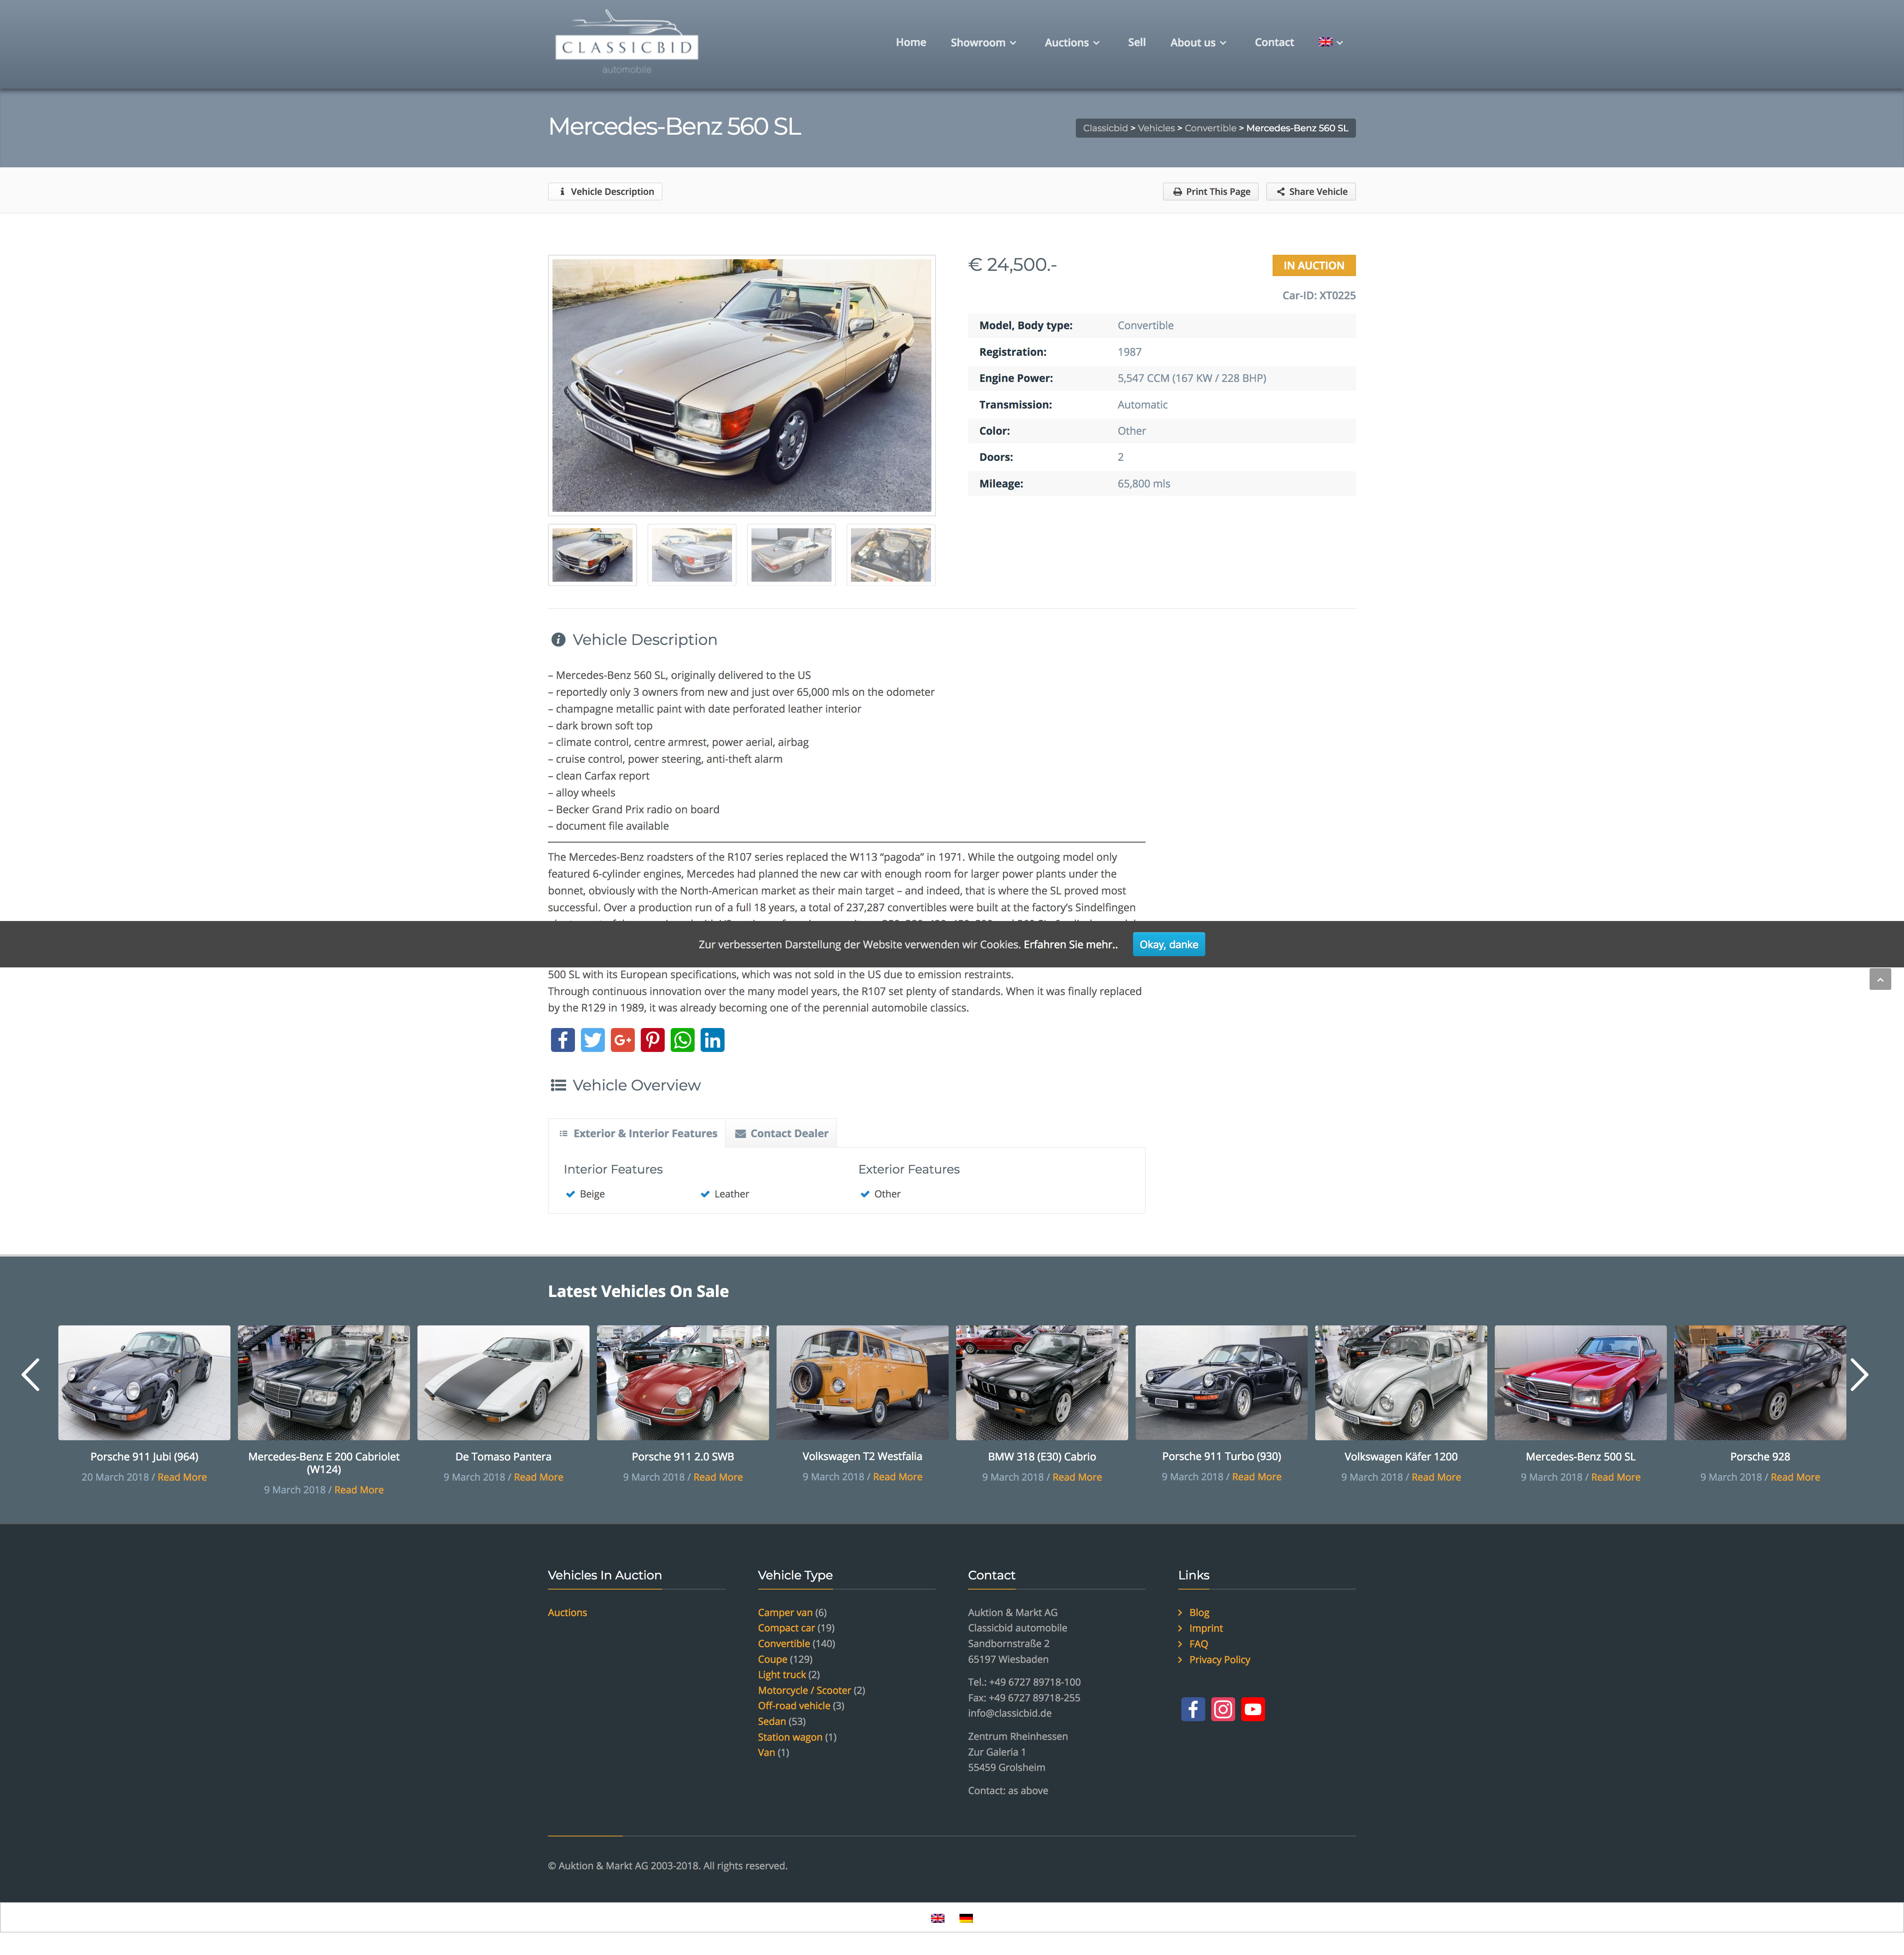This screenshot has height=1955, width=1904.
Task: Click Motorcycle / Scooter type link
Action: [x=804, y=1690]
